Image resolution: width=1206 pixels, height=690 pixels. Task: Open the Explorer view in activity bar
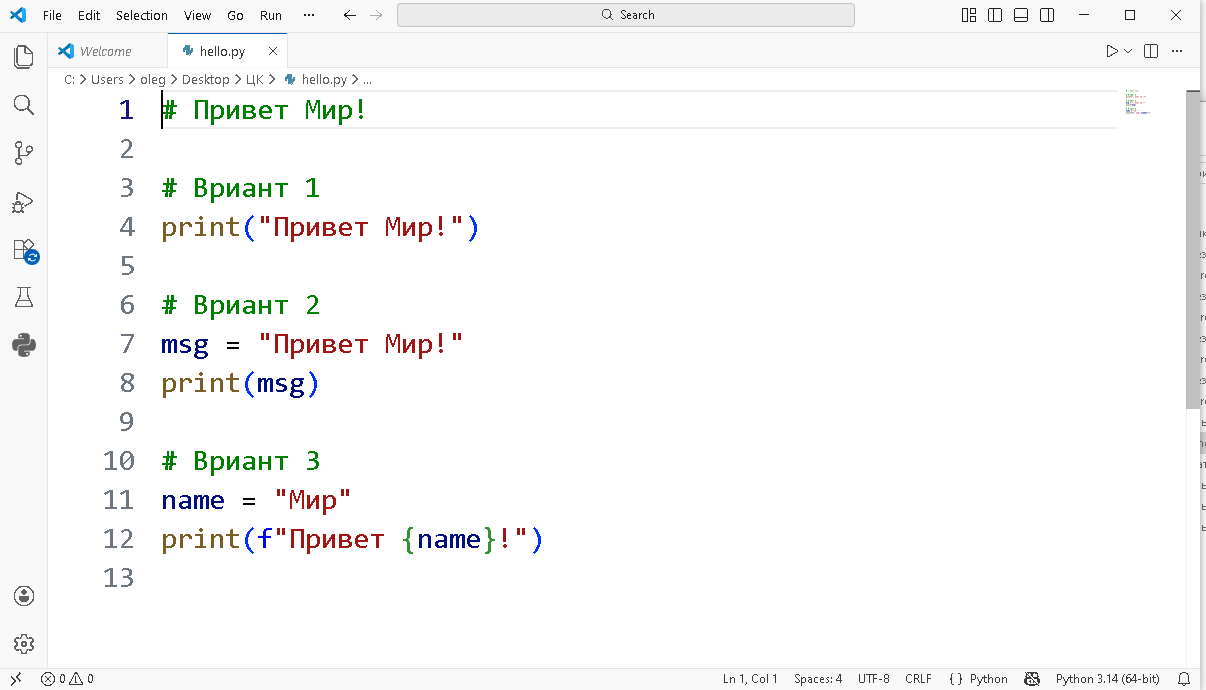point(24,57)
